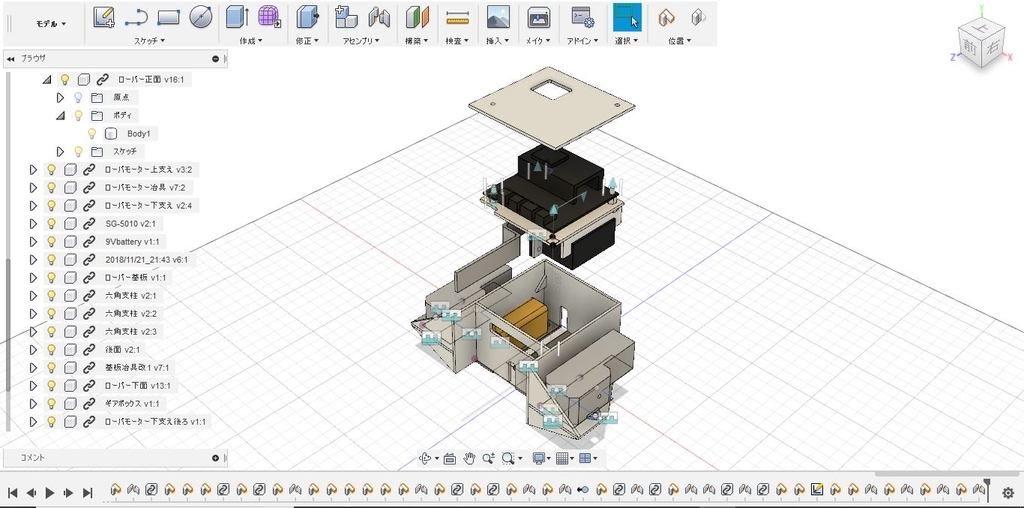
Task: Create a new sketch
Action: [104, 17]
